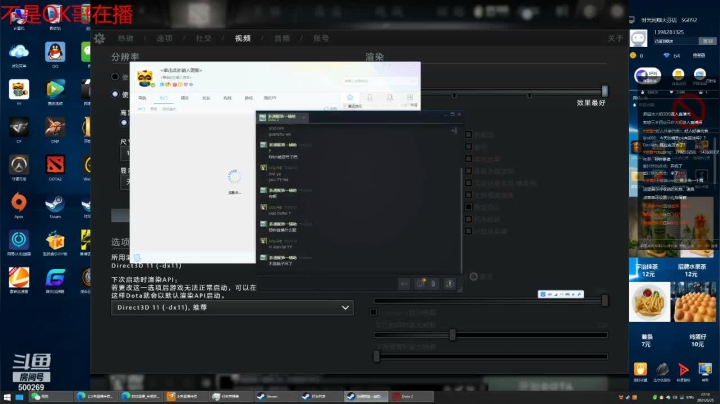
Task: Open the Overwatch desktop icon
Action: pyautogui.click(x=19, y=164)
